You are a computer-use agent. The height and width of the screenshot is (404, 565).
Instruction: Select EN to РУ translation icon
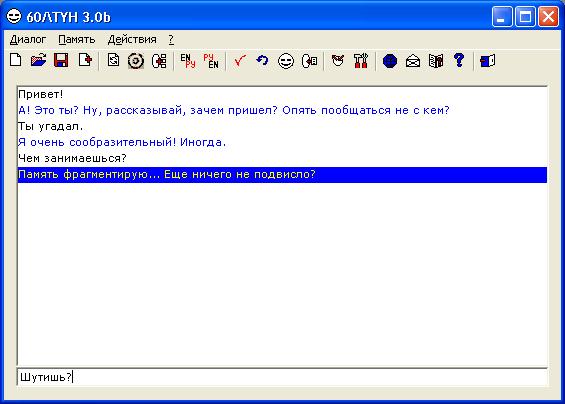[188, 61]
